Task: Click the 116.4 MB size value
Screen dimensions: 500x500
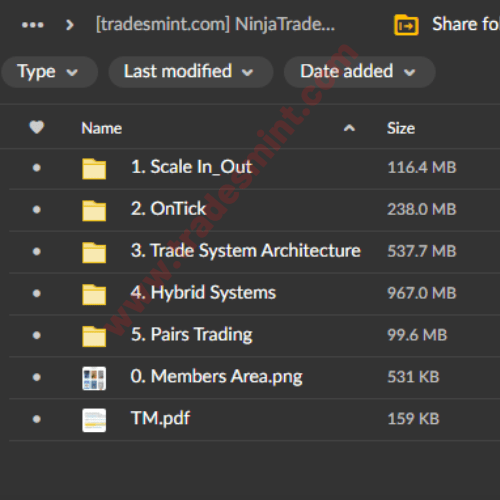Action: (x=422, y=167)
